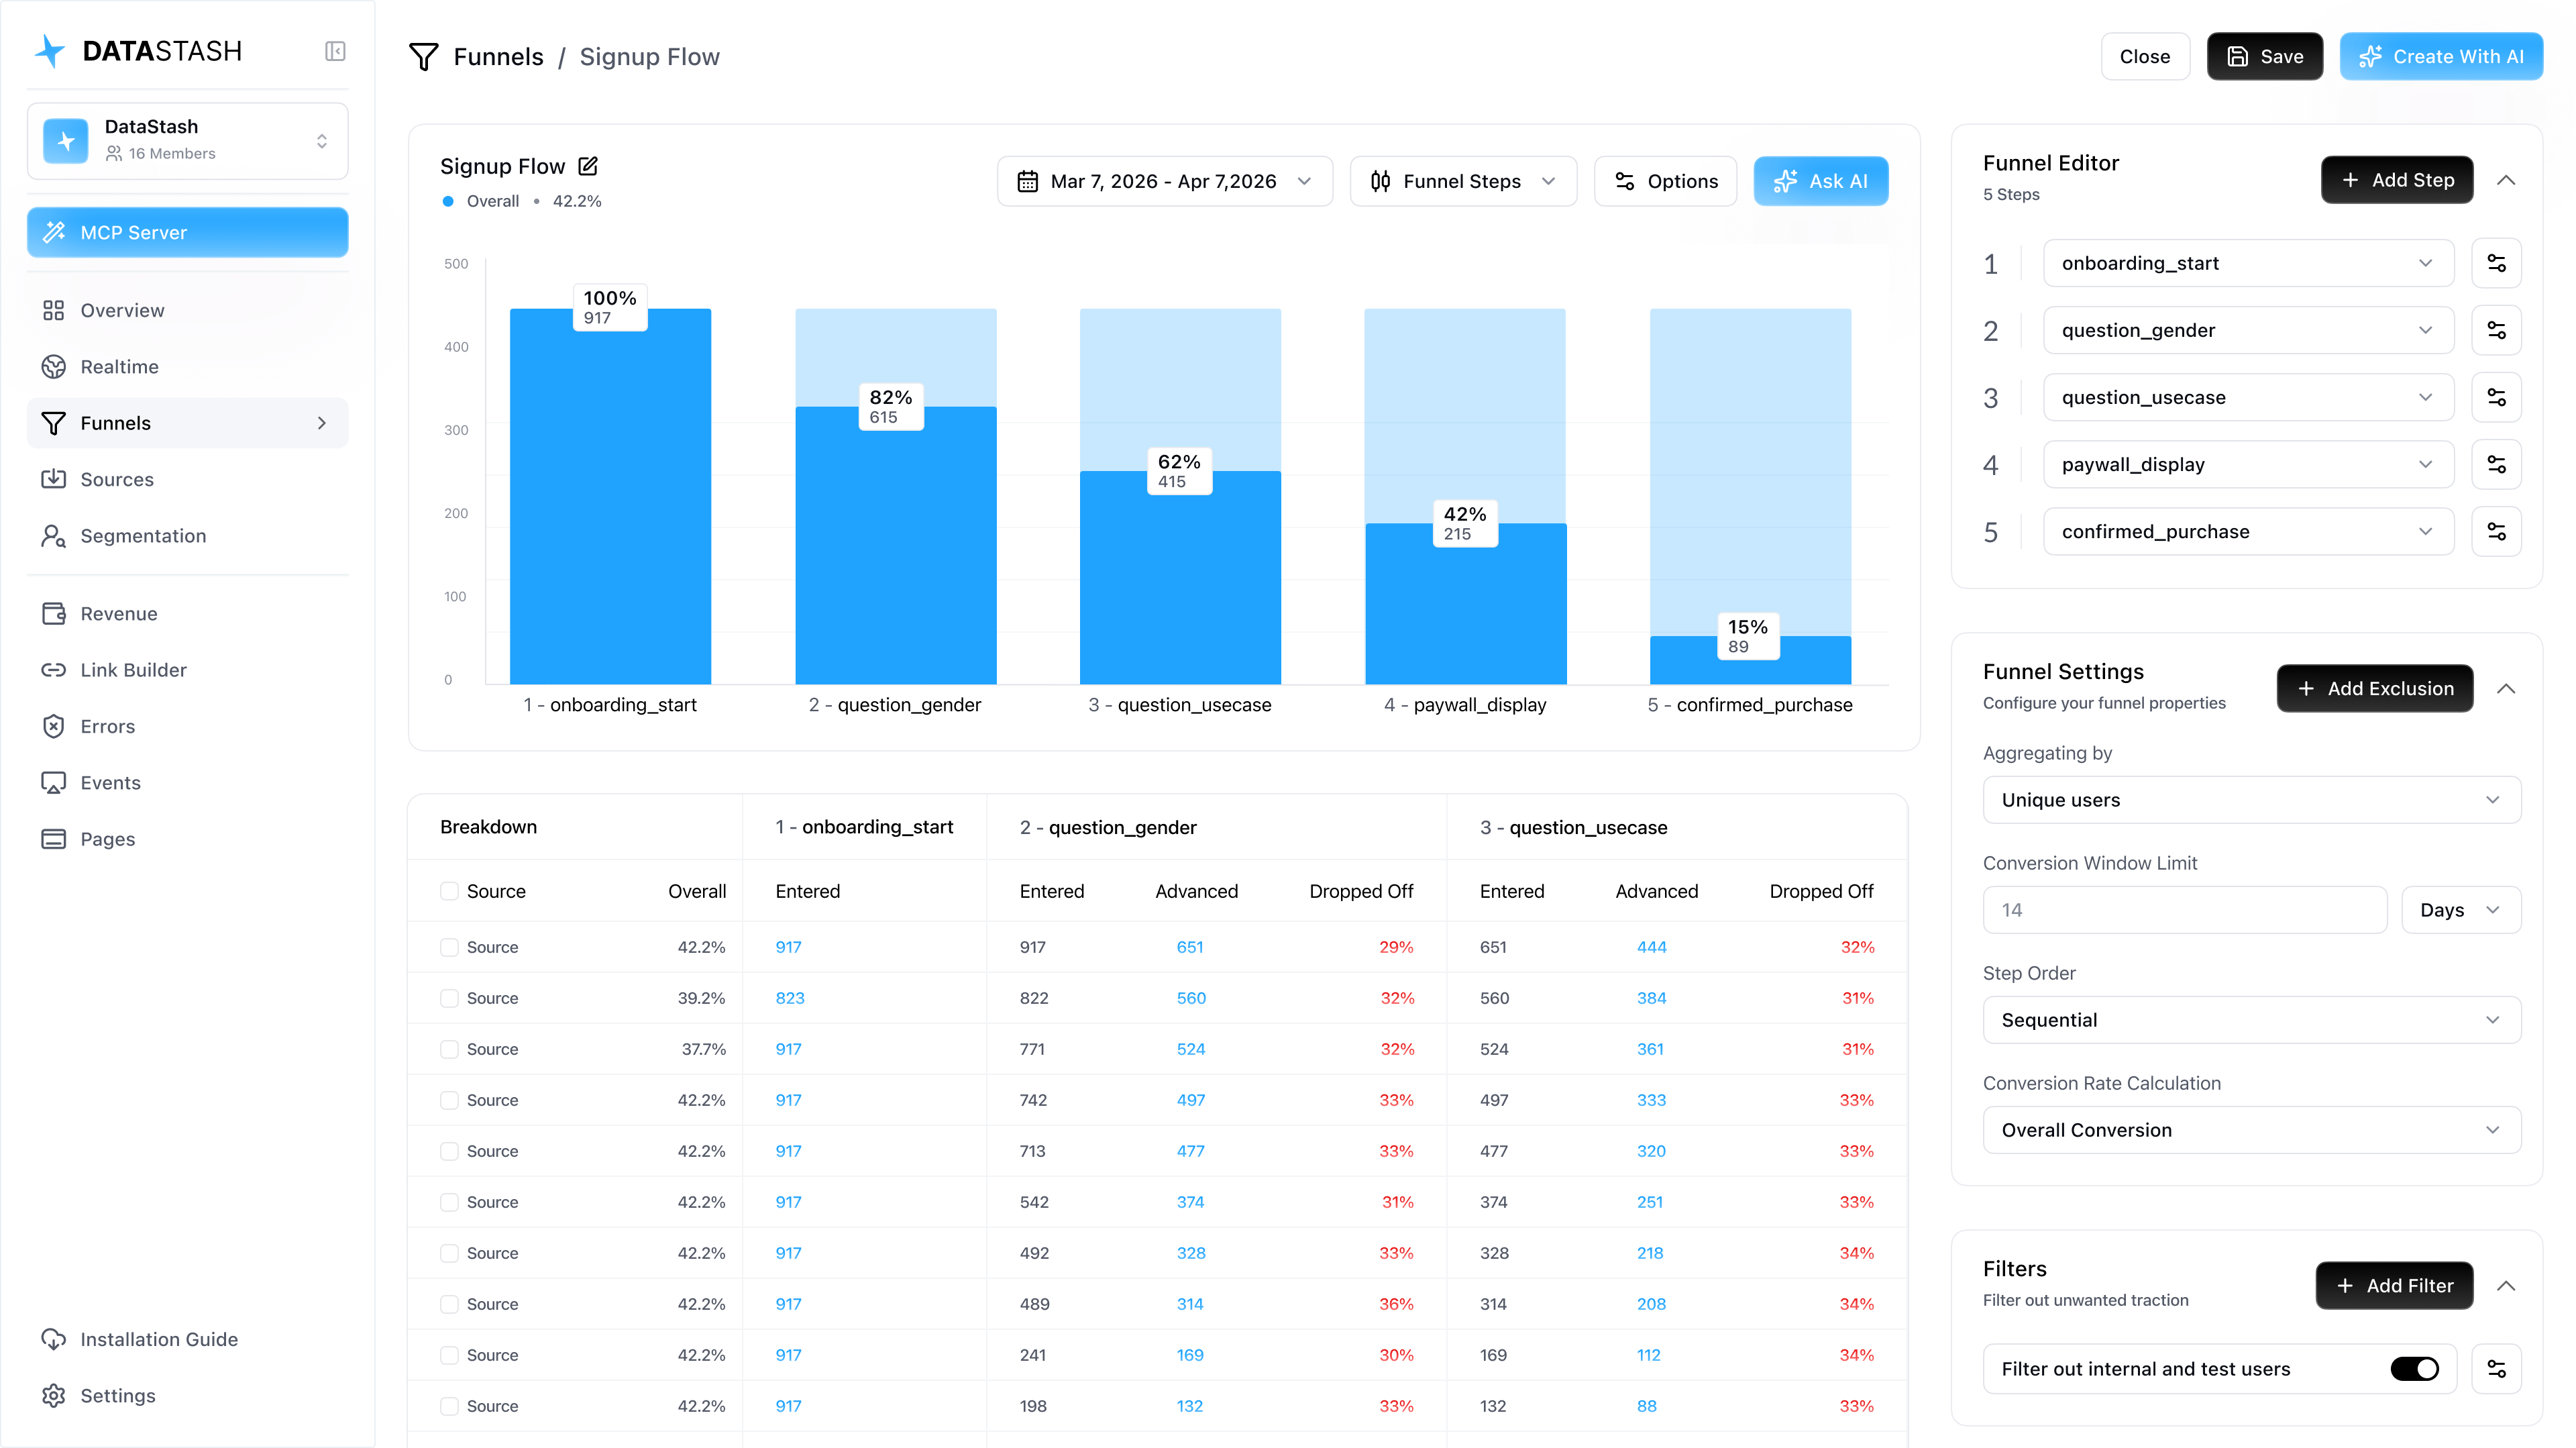Viewport: 2576px width, 1448px height.
Task: Collapse the sidebar panel icon
Action: (x=335, y=51)
